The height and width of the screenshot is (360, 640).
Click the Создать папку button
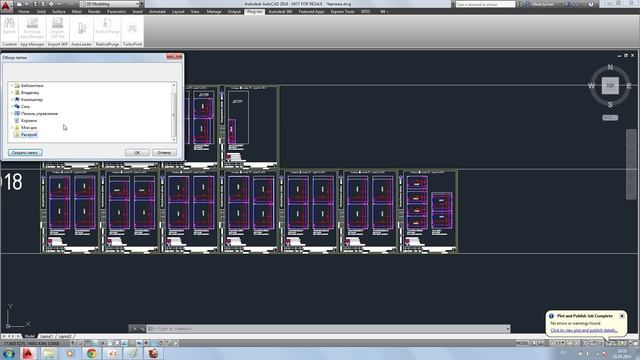(25, 153)
